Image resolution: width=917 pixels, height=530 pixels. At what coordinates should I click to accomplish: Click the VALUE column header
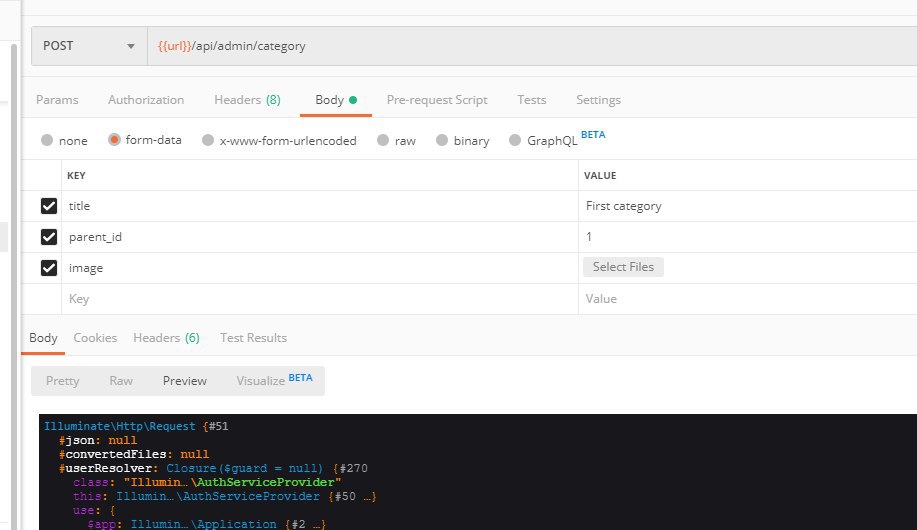click(600, 175)
